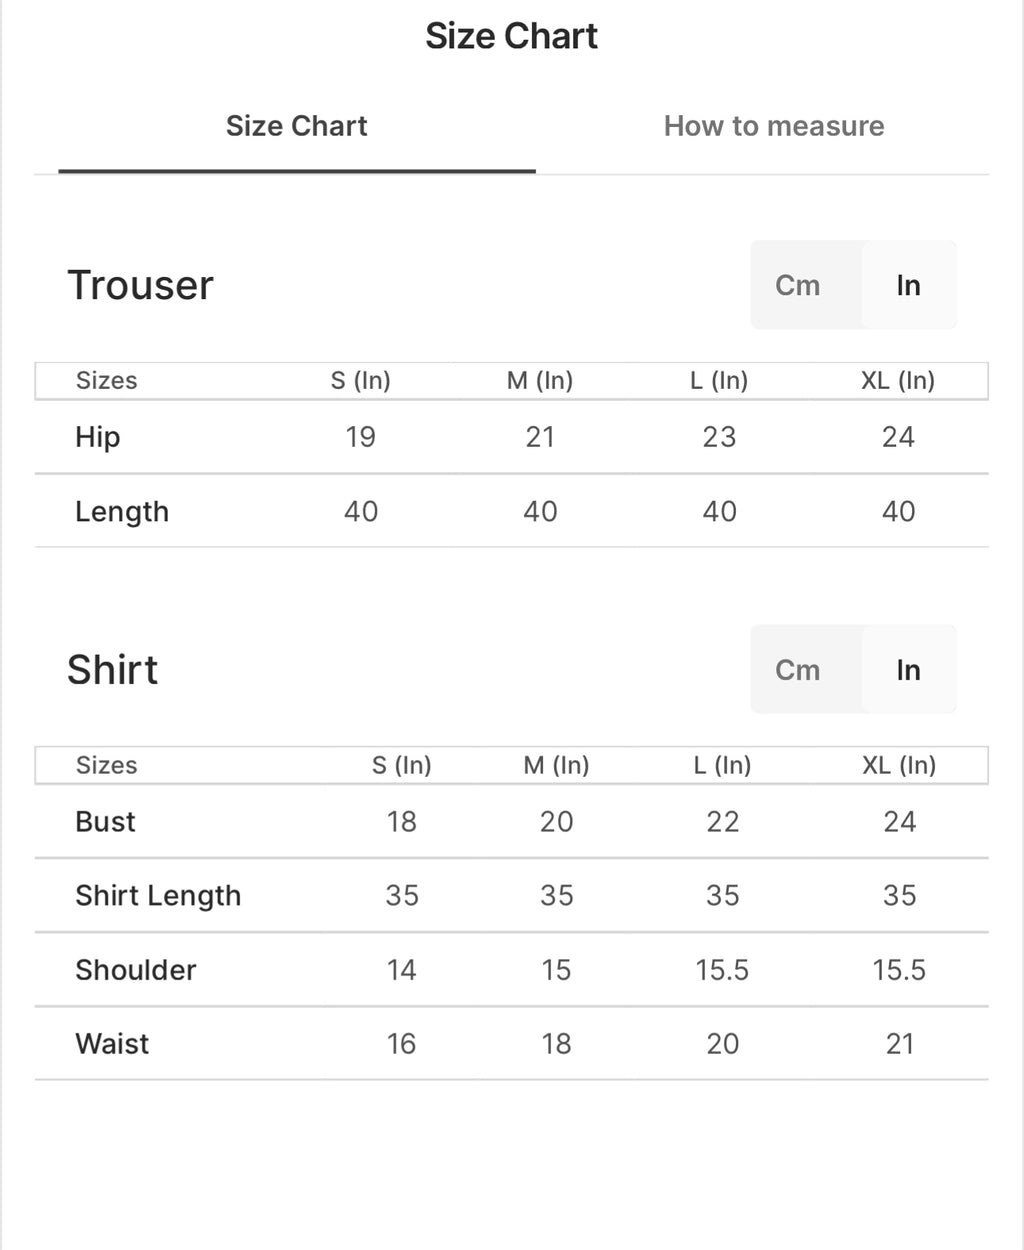
Task: Switch Shirt units to In
Action: click(x=908, y=670)
